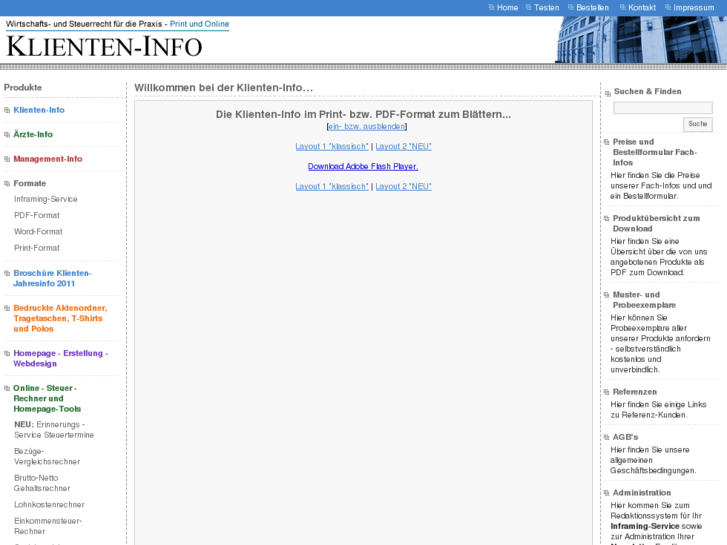The image size is (727, 545).
Task: Click the bullet icon beside Ärzte-Info
Action: coord(7,135)
